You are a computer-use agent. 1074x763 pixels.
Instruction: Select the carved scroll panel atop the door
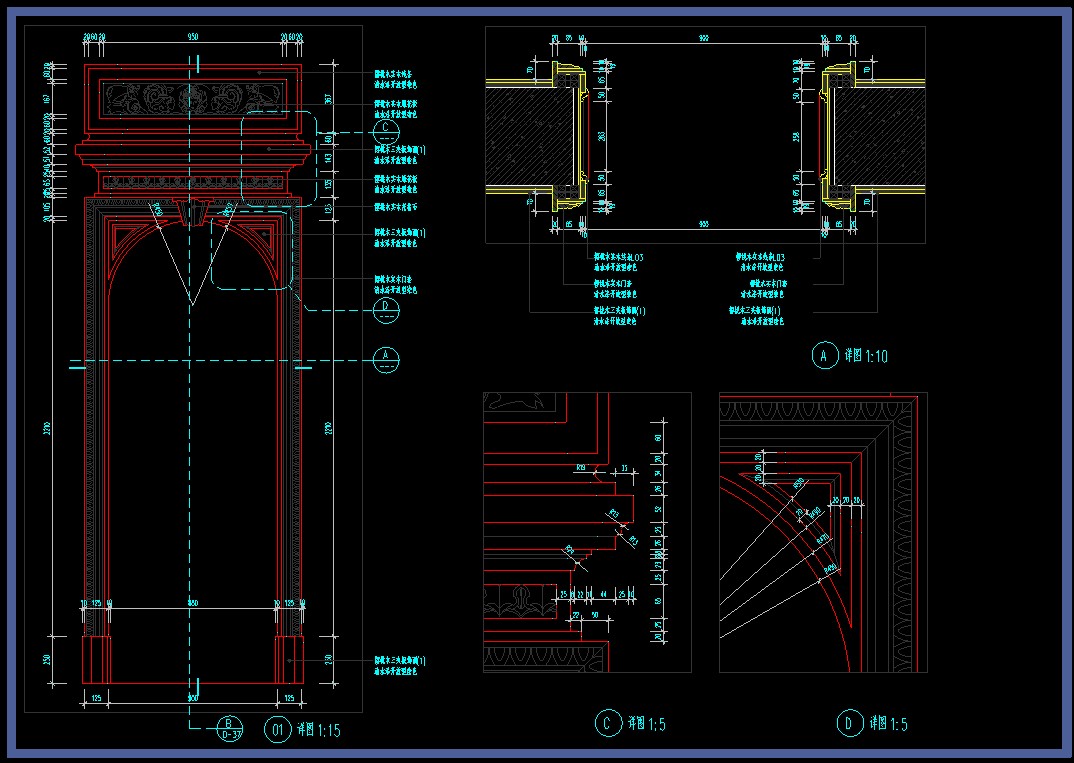tap(192, 99)
